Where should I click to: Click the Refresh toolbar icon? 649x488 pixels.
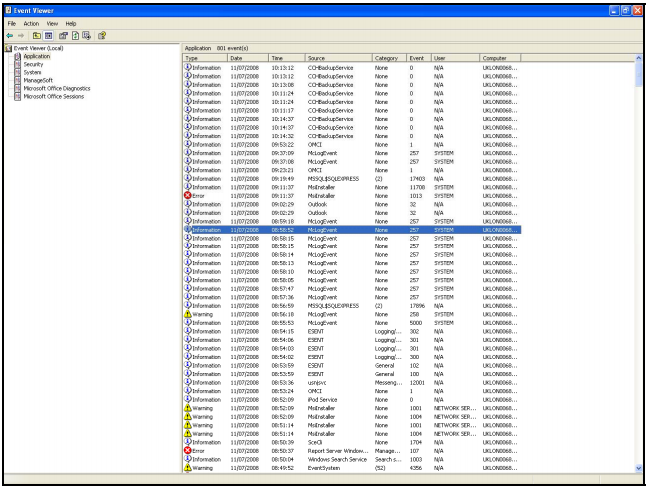click(75, 36)
